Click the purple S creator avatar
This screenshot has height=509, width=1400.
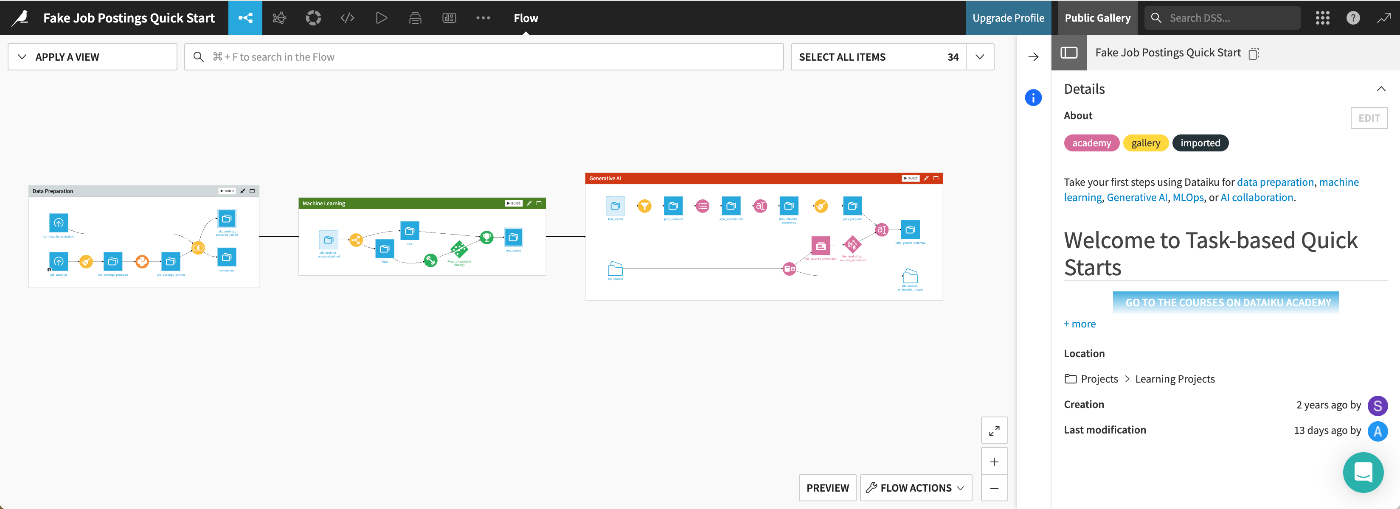pyautogui.click(x=1378, y=405)
